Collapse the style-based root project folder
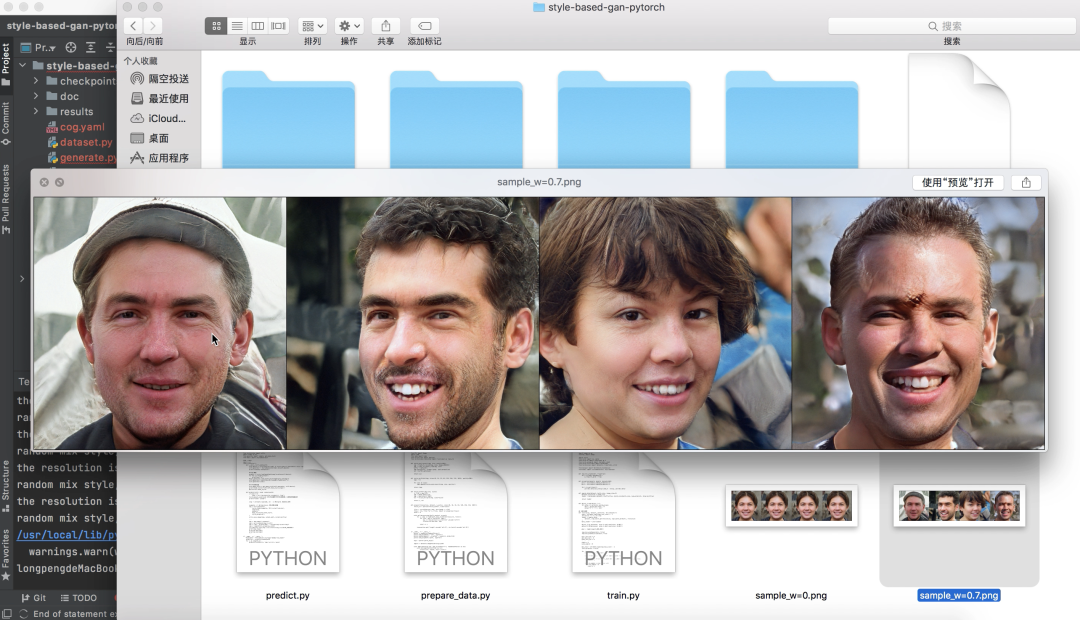Screen dimensions: 1080x620 (x=23, y=65)
